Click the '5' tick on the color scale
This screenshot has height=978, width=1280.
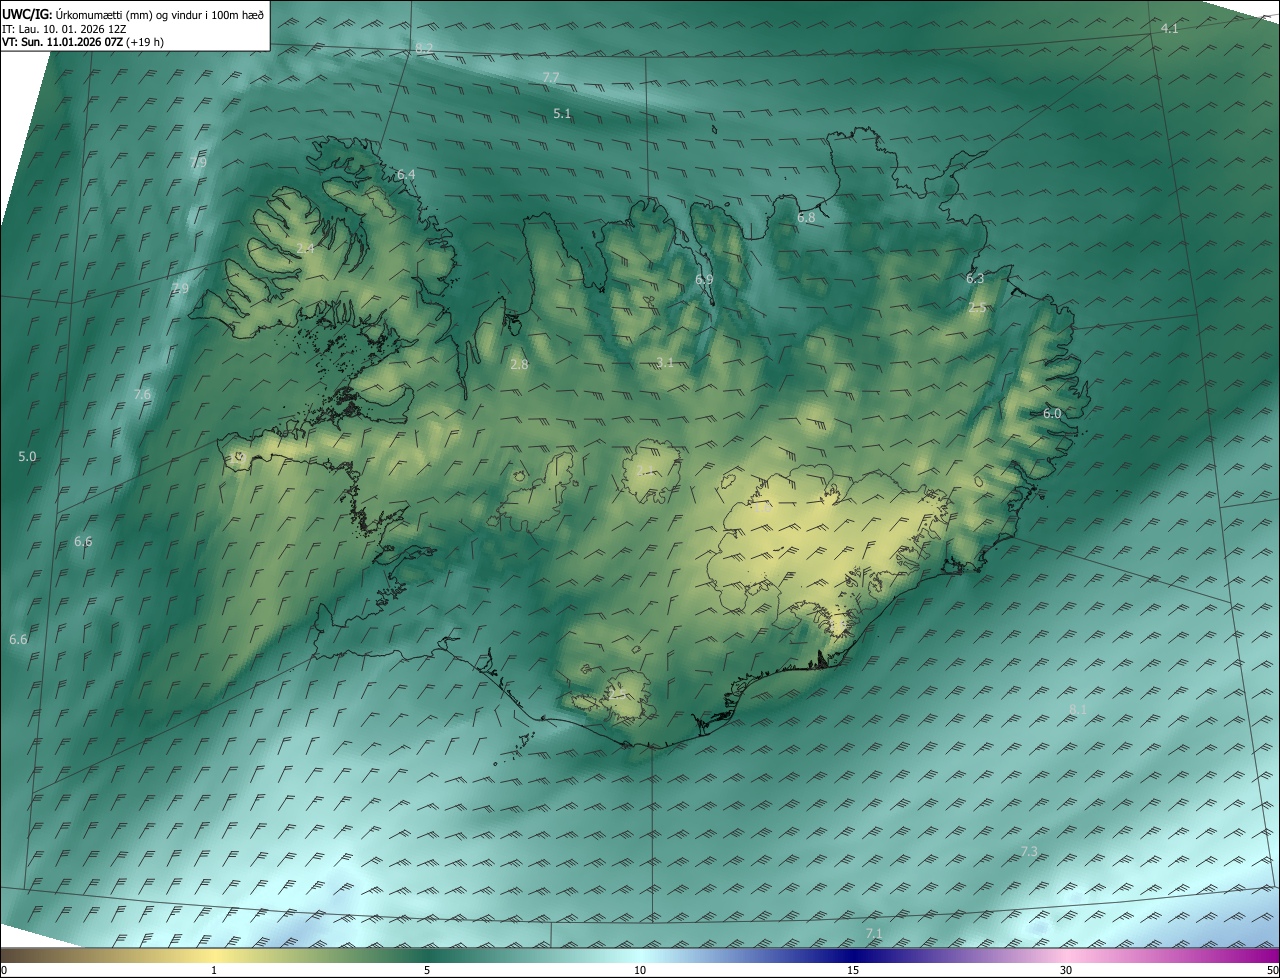[427, 970]
